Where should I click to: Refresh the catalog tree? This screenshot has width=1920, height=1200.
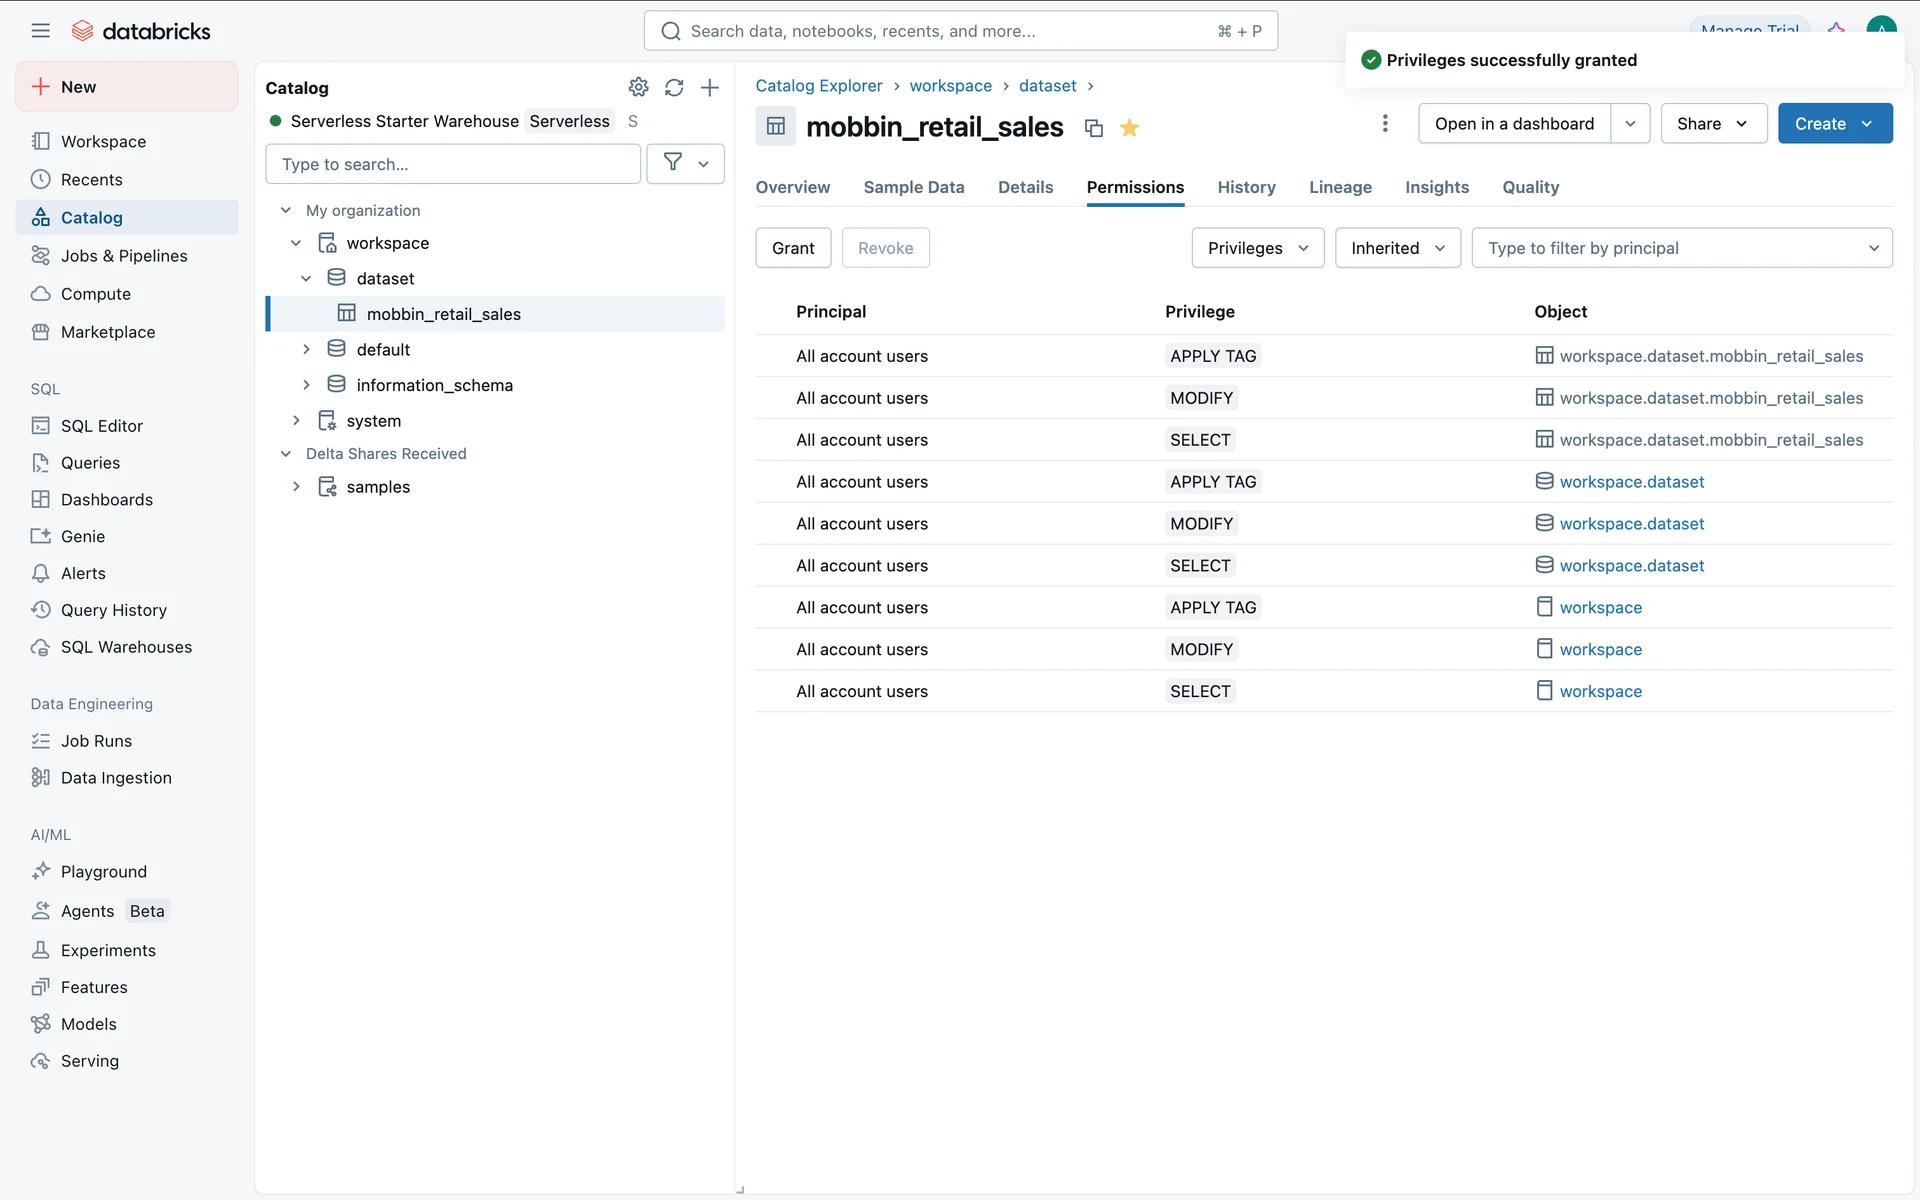click(x=674, y=88)
